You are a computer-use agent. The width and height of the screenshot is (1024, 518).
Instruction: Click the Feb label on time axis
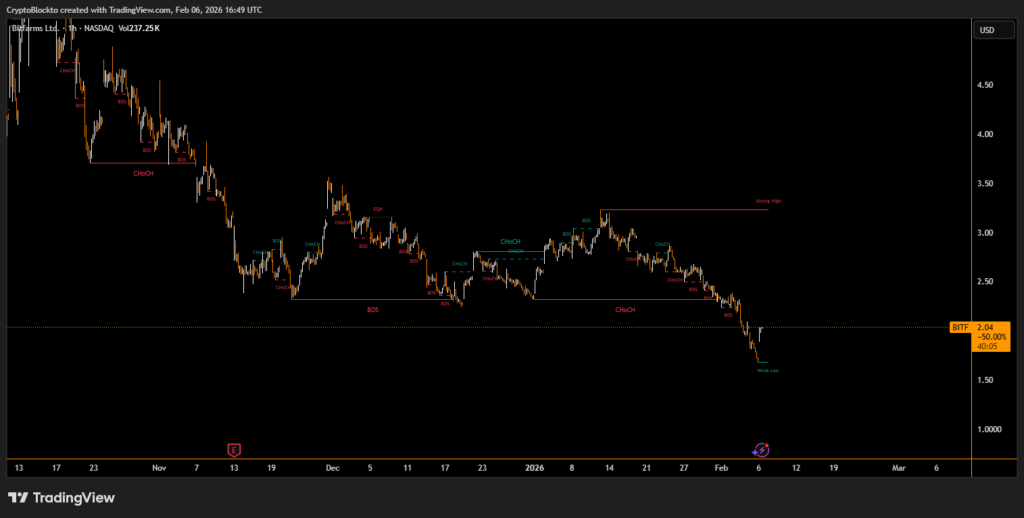[x=722, y=467]
